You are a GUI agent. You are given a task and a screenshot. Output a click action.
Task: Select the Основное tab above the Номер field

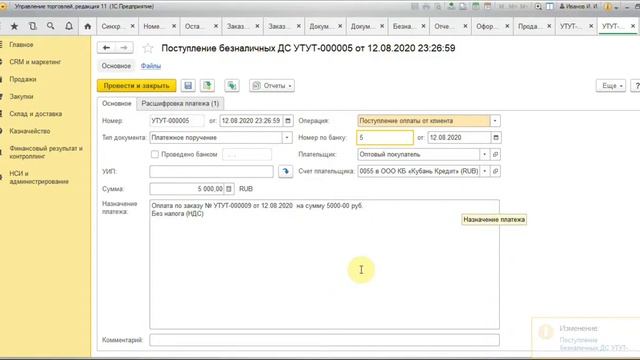(117, 104)
